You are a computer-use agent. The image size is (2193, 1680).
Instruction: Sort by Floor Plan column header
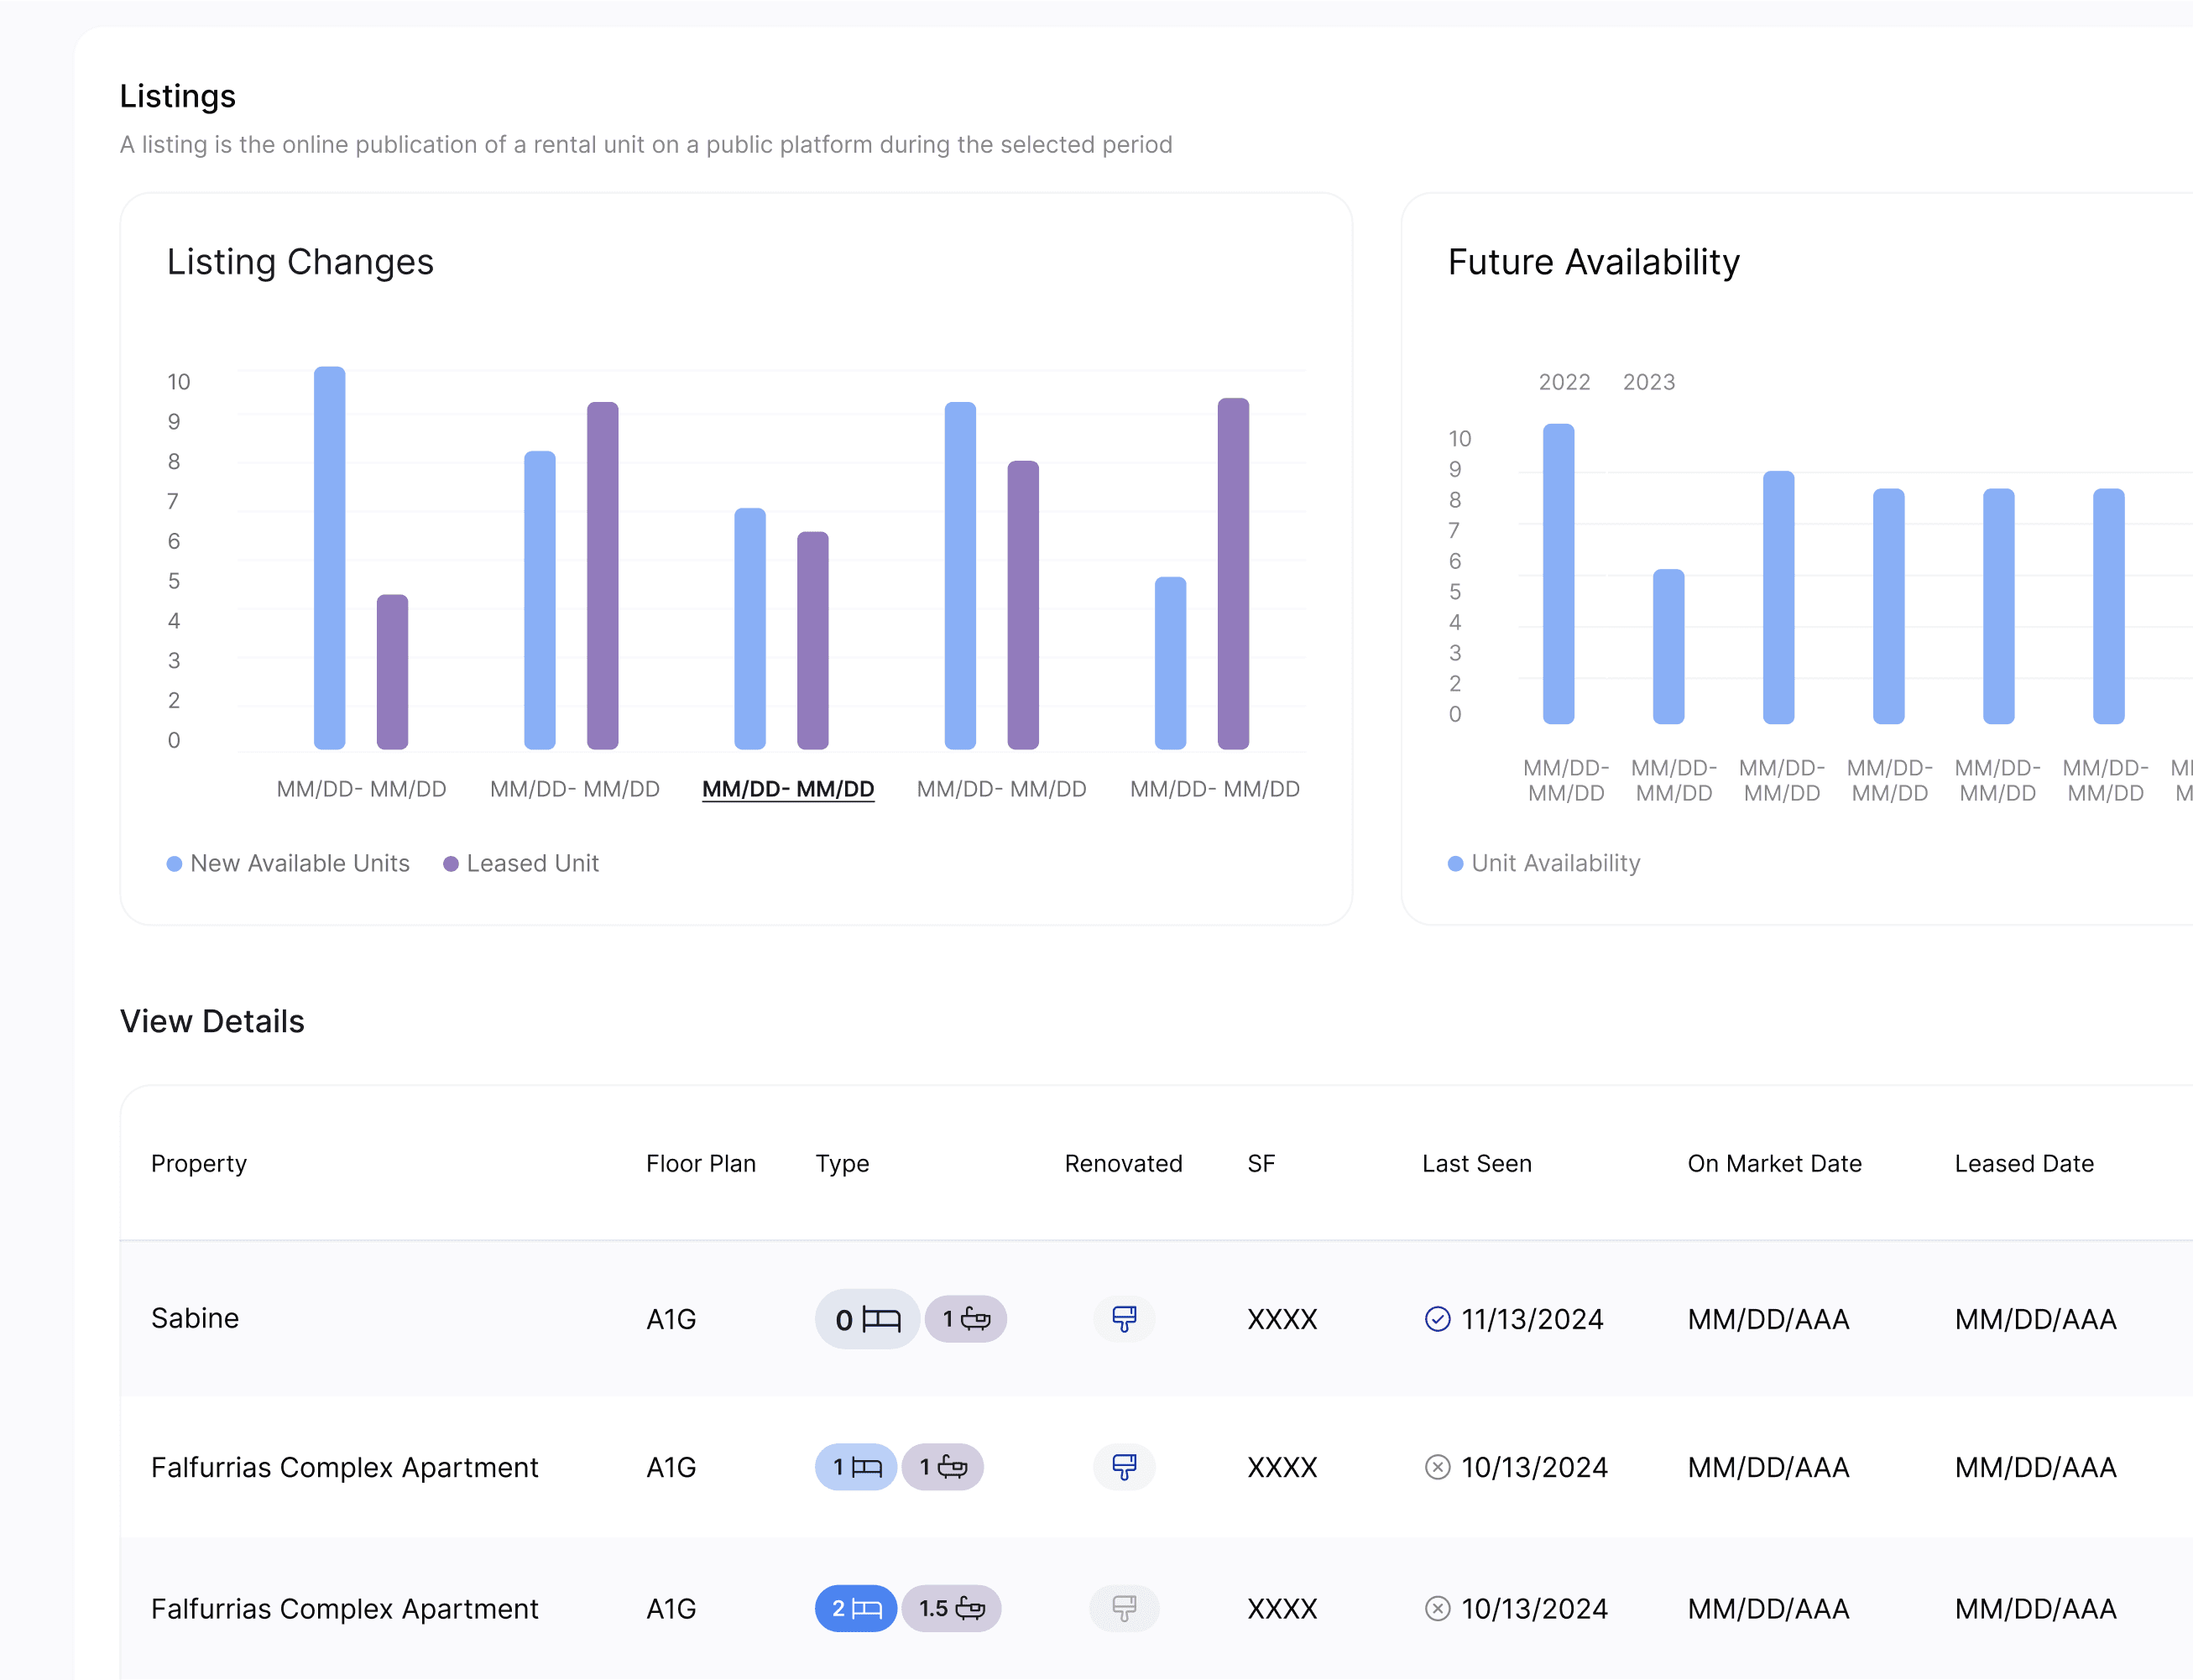point(701,1163)
